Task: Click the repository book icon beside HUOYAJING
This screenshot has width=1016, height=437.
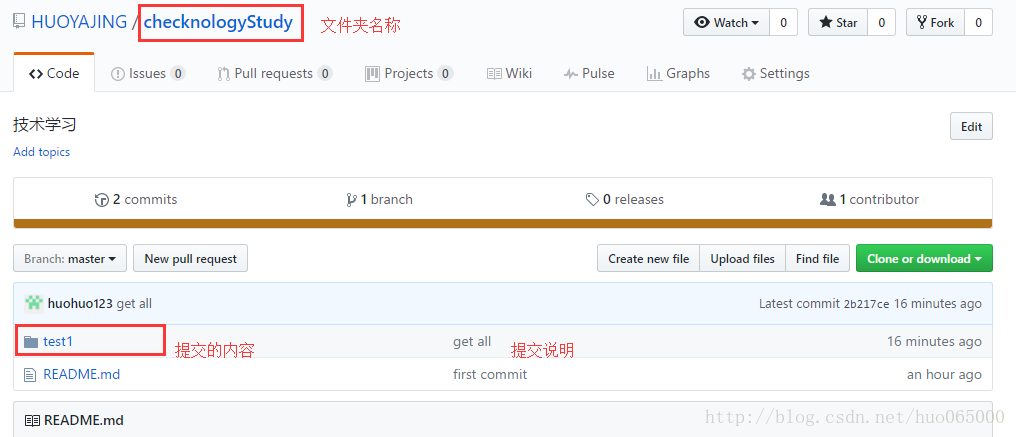Action: tap(19, 22)
